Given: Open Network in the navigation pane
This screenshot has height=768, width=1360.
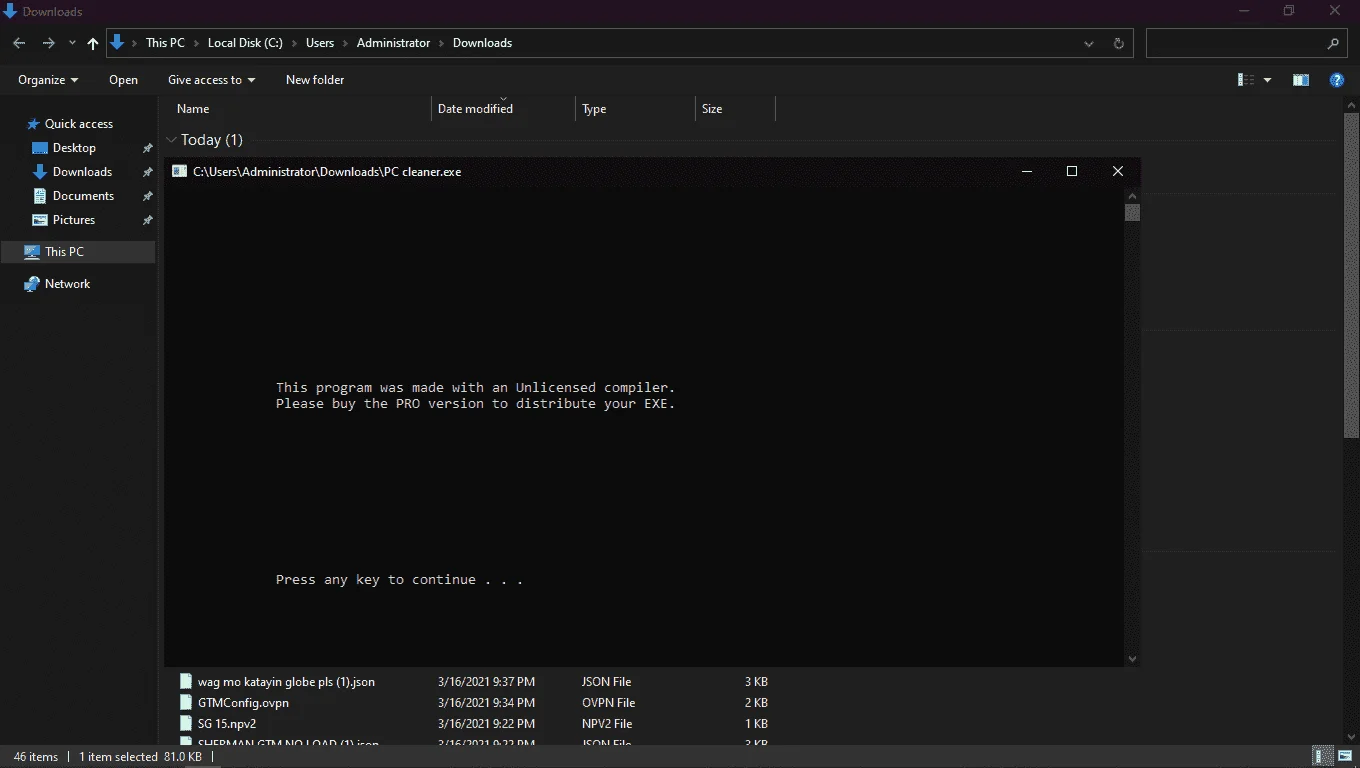Looking at the screenshot, I should click(67, 284).
